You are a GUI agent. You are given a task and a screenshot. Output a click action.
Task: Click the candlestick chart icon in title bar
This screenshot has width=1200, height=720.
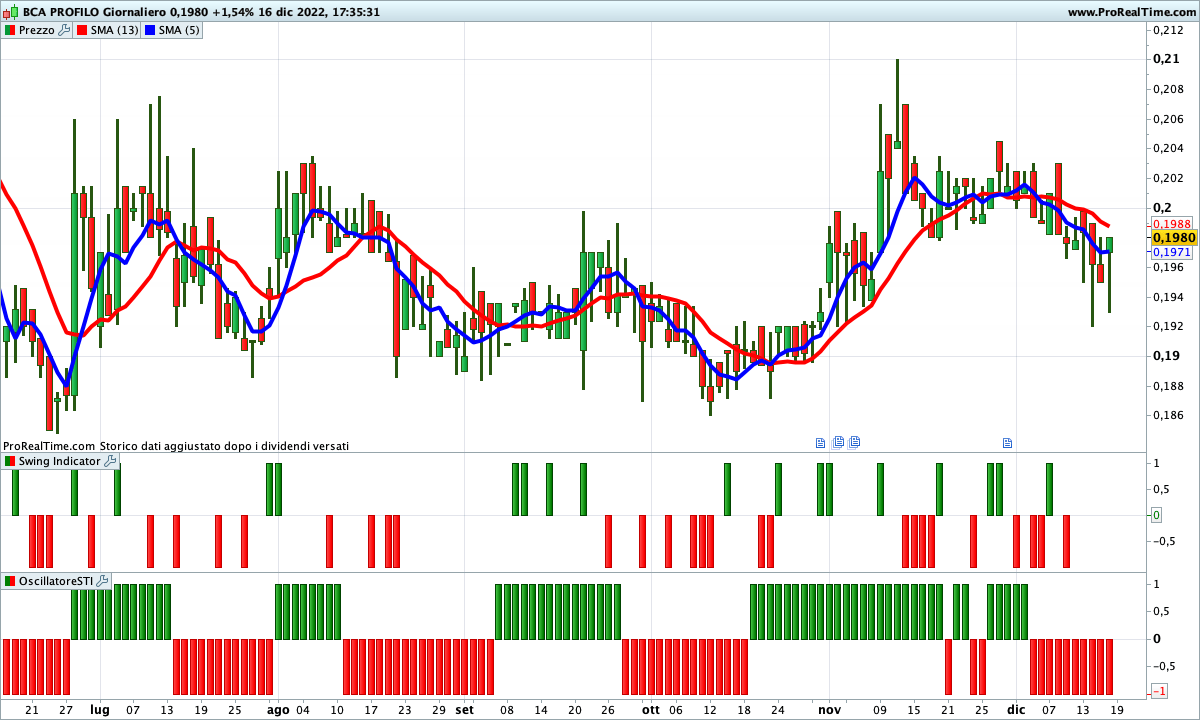10,12
